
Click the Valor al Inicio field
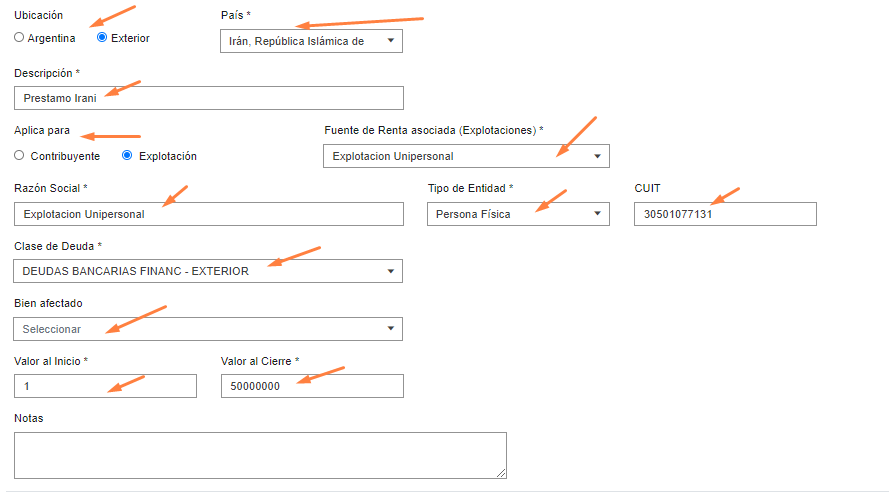pyautogui.click(x=105, y=386)
